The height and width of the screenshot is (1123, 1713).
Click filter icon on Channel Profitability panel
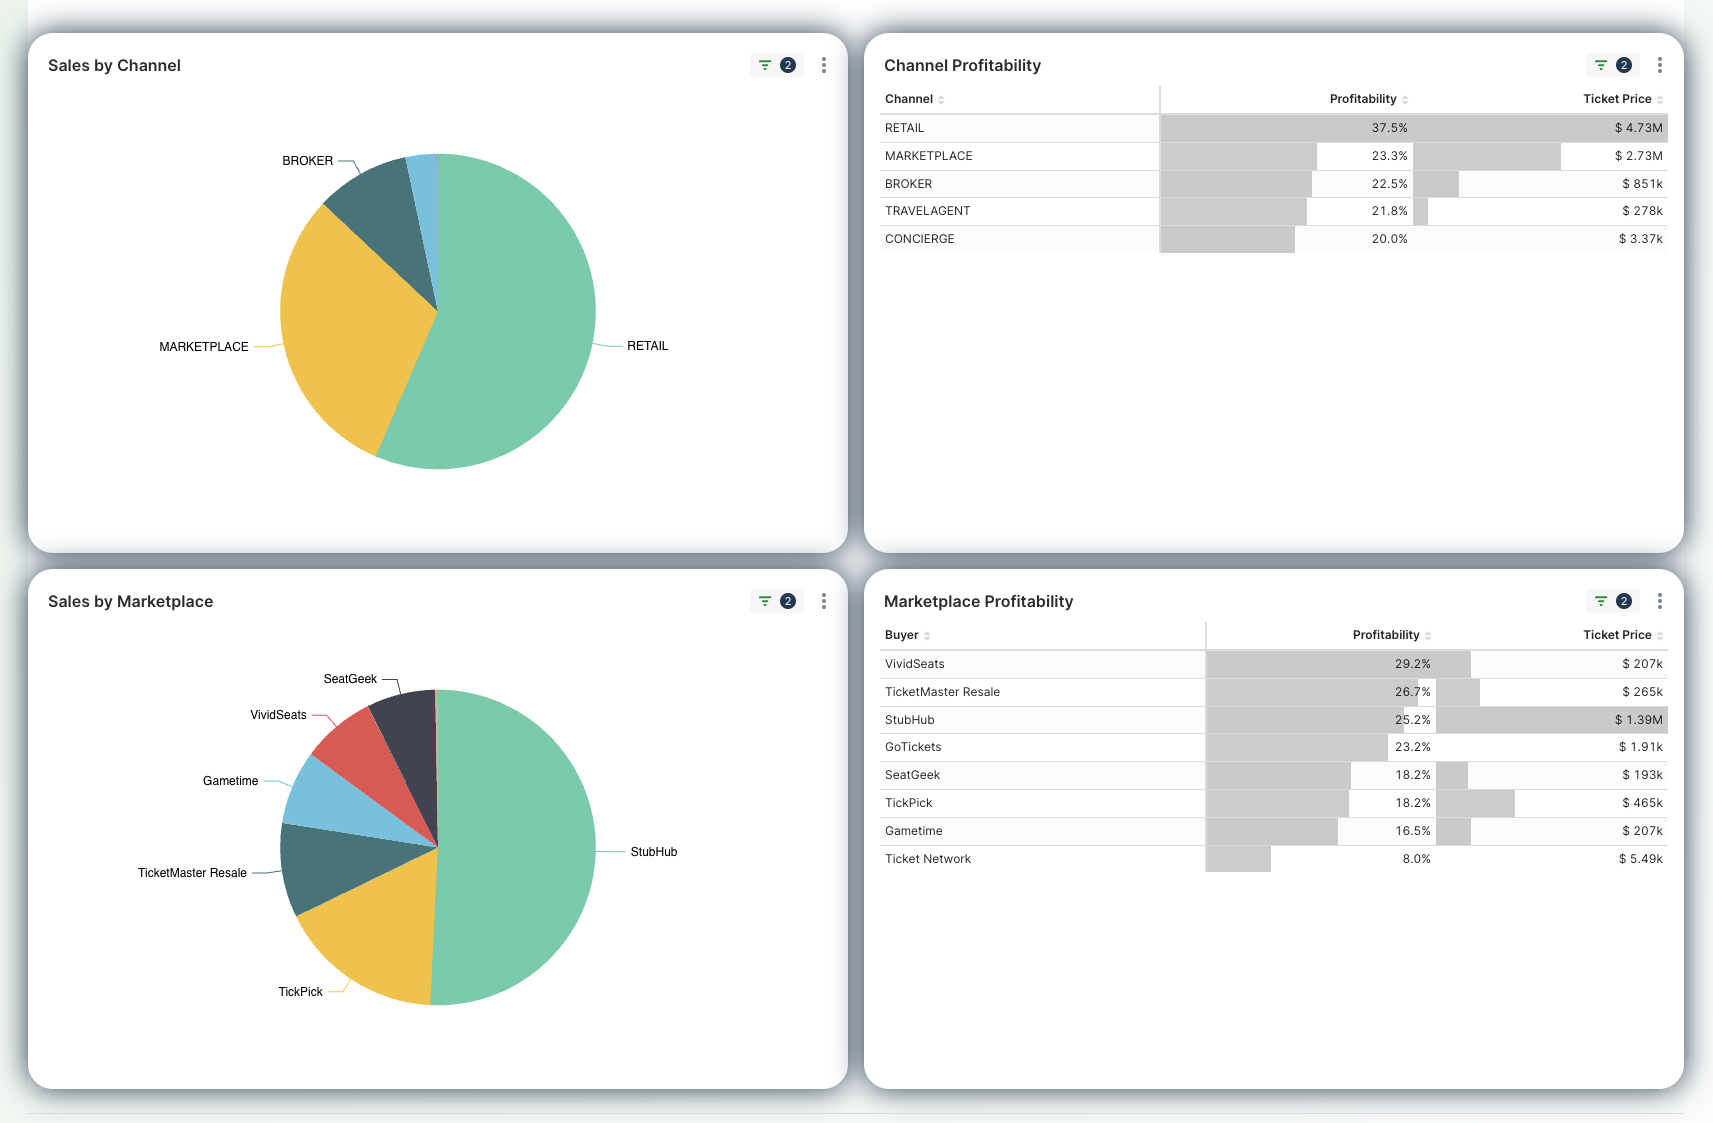coord(1612,65)
